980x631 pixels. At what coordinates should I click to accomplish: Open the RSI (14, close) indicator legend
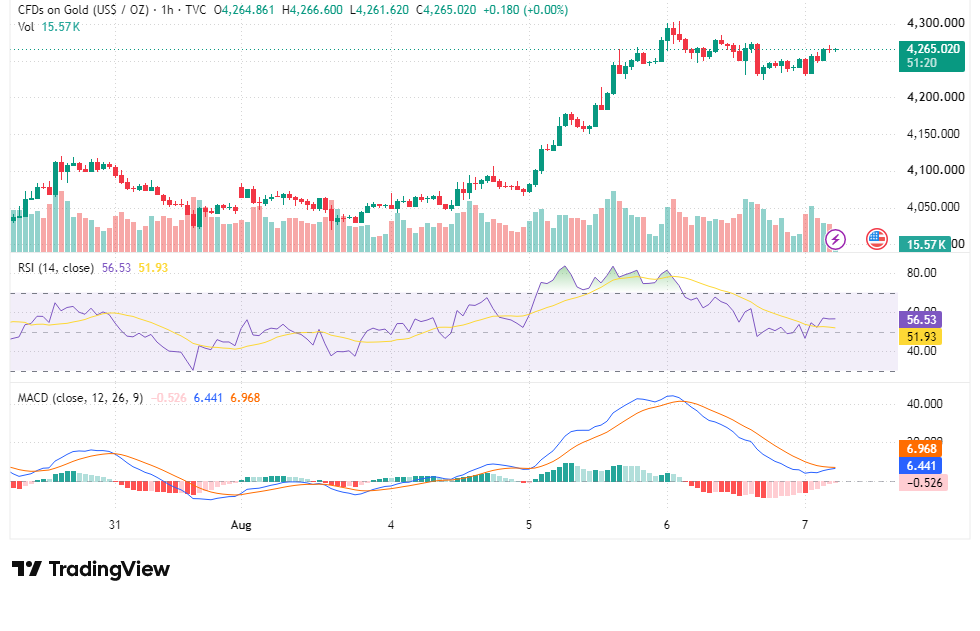pos(56,268)
